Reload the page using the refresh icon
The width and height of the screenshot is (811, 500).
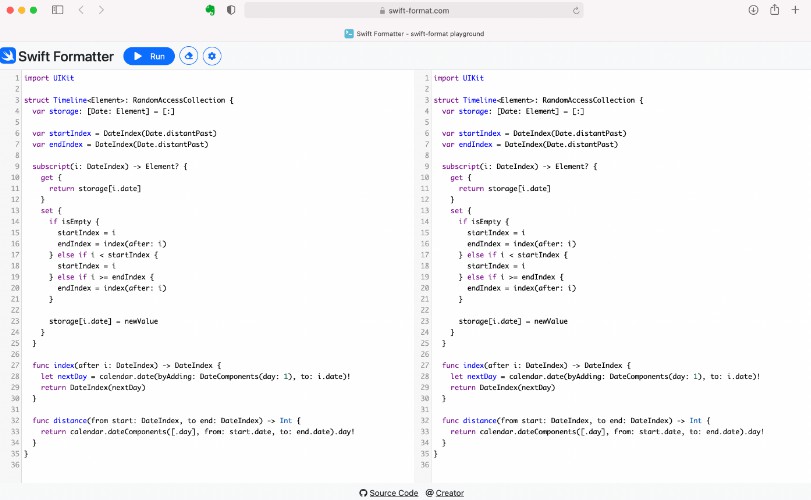tap(576, 10)
